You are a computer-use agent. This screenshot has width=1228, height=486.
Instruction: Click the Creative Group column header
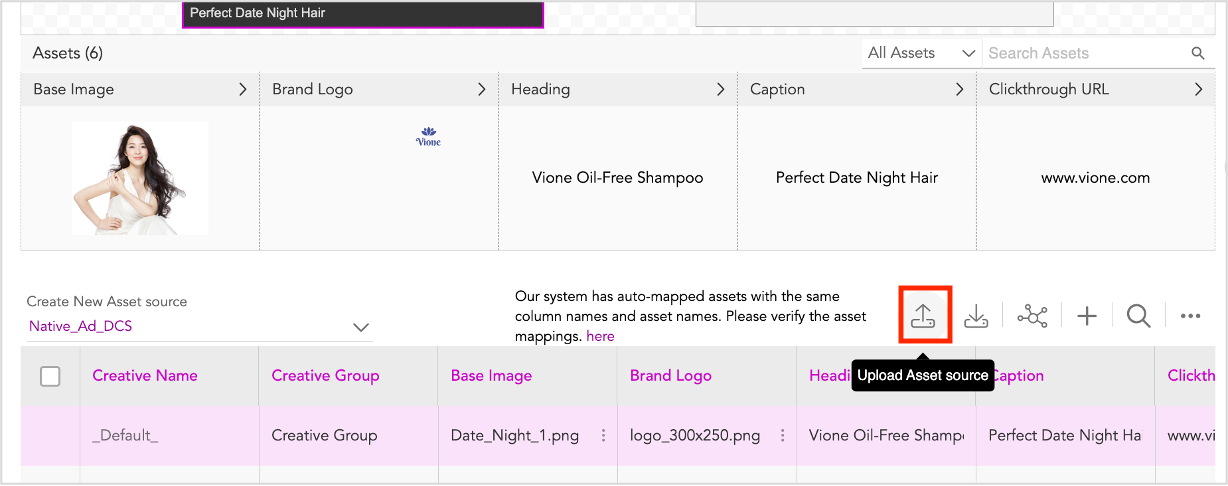[325, 376]
